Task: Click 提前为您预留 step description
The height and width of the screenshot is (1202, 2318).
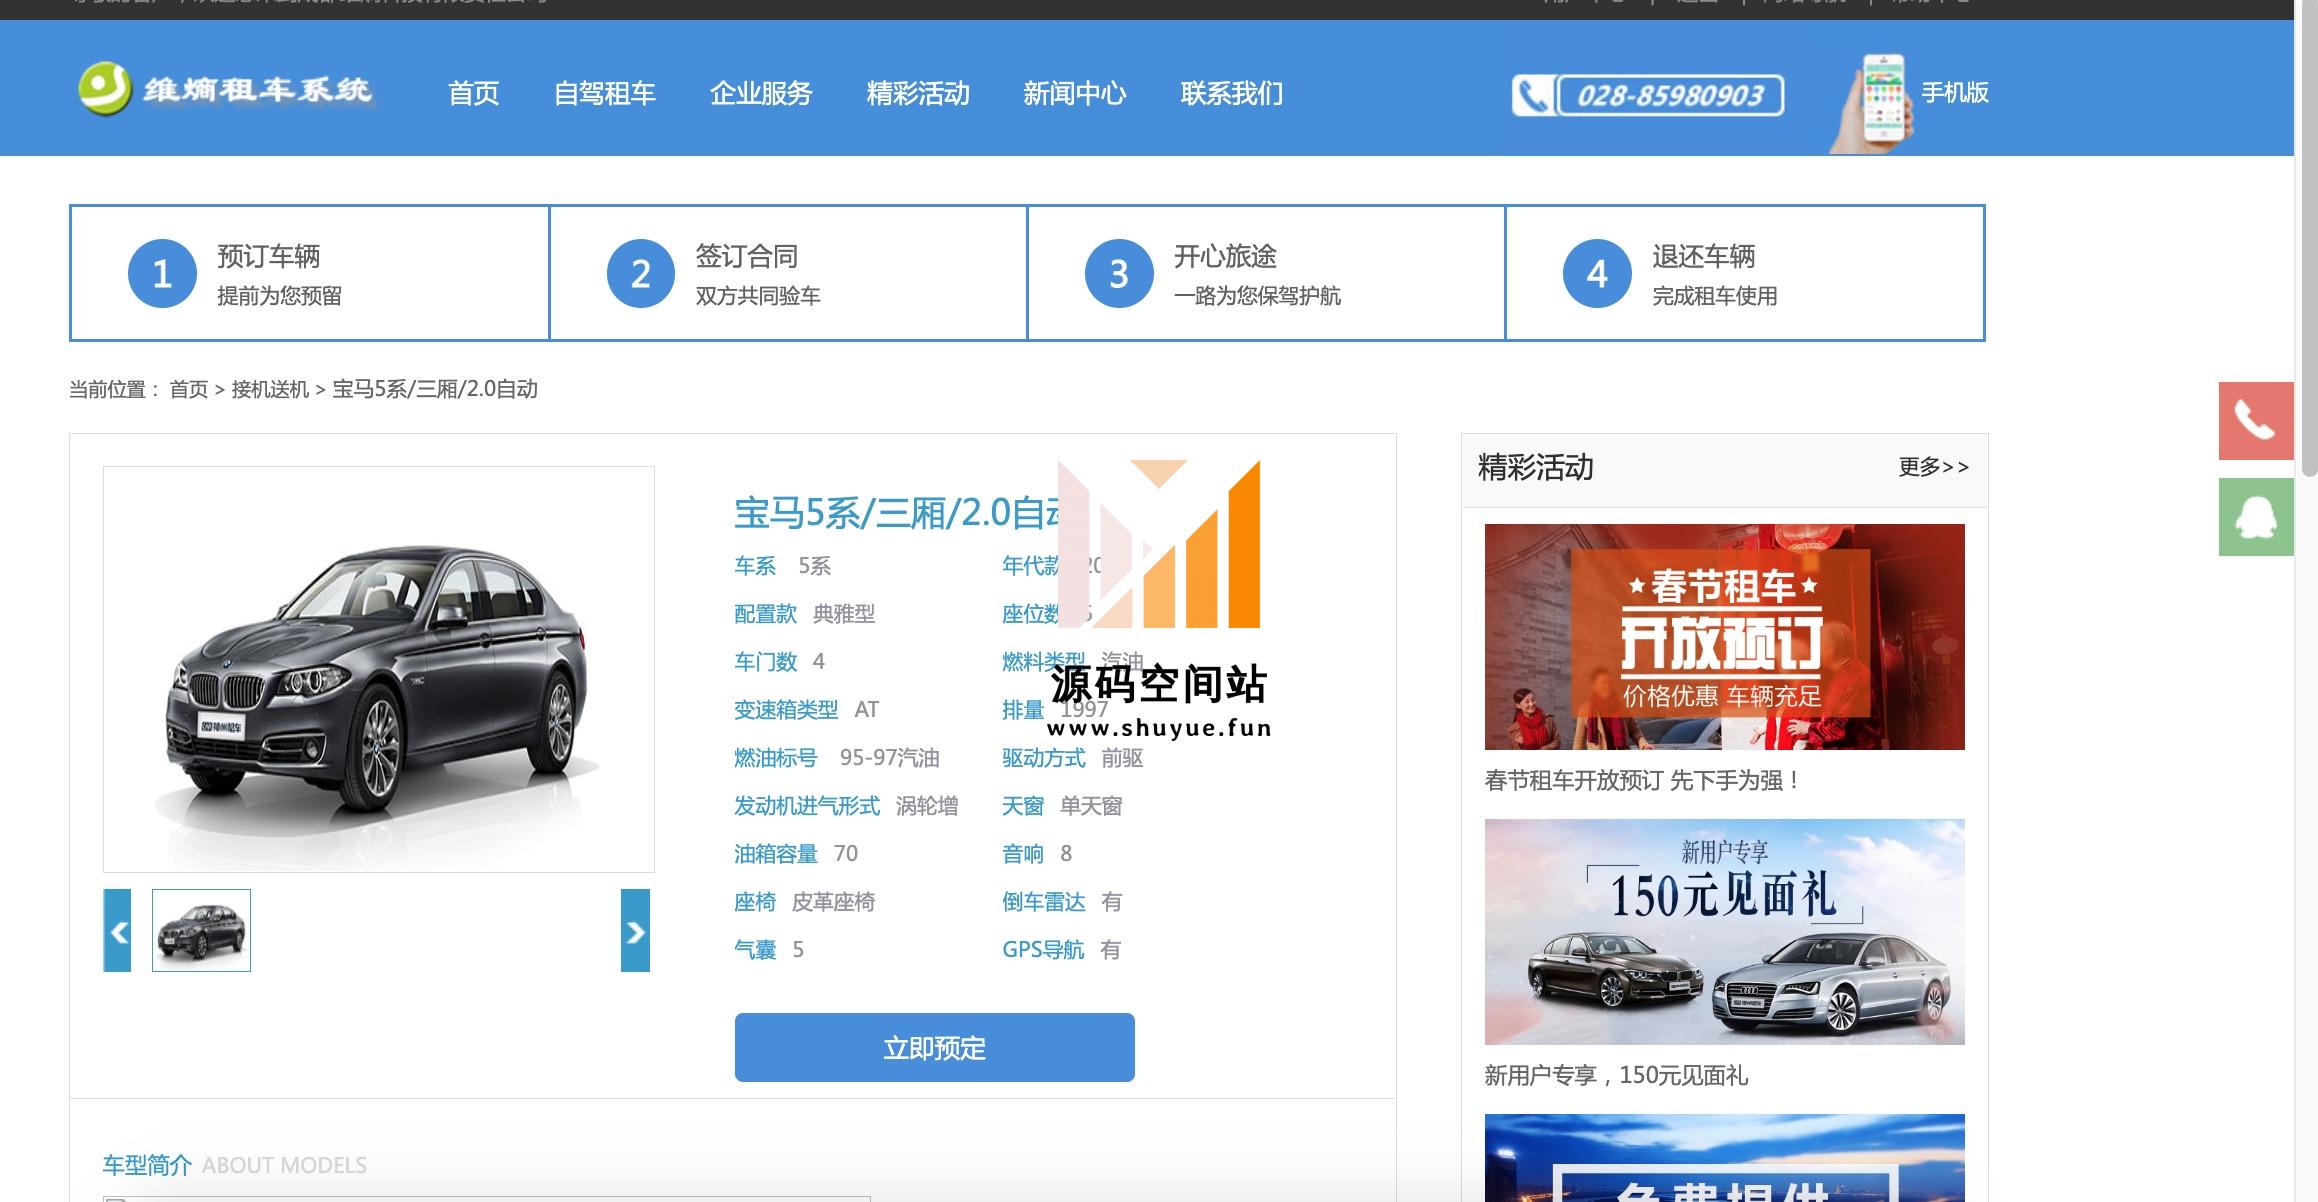Action: (280, 296)
